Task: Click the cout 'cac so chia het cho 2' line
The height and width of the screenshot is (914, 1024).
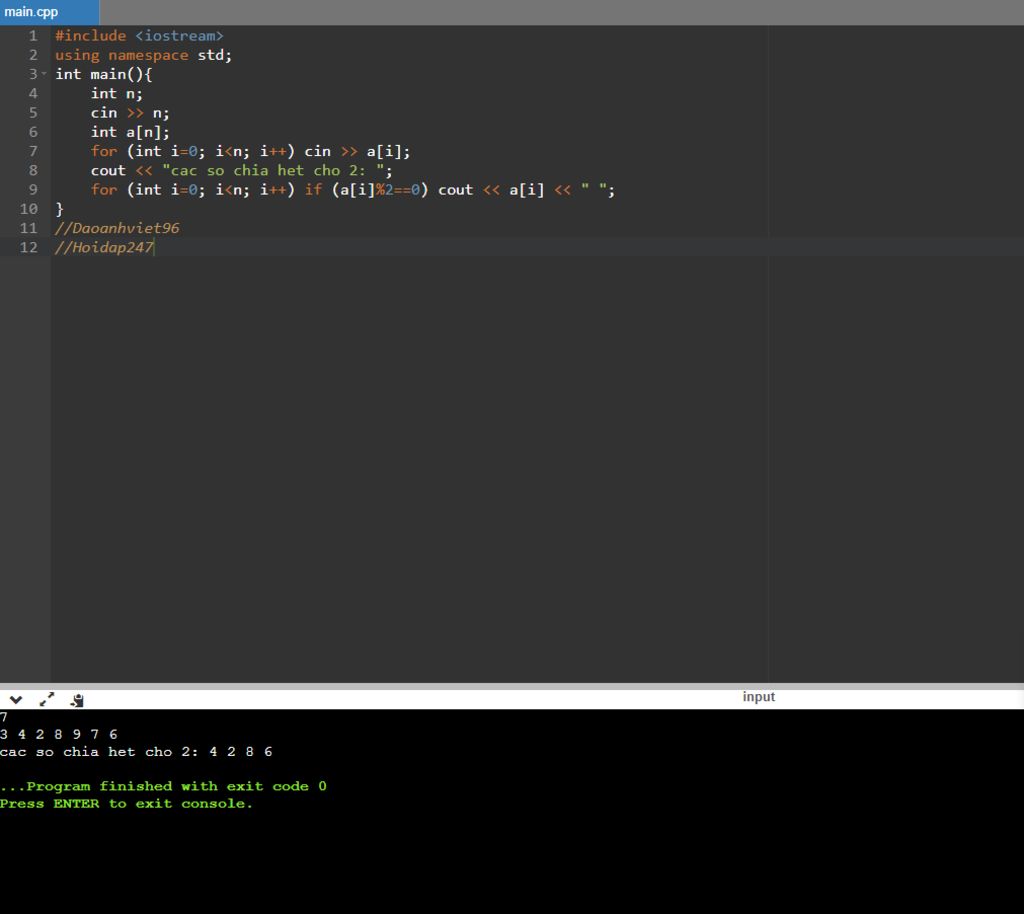Action: 242,170
